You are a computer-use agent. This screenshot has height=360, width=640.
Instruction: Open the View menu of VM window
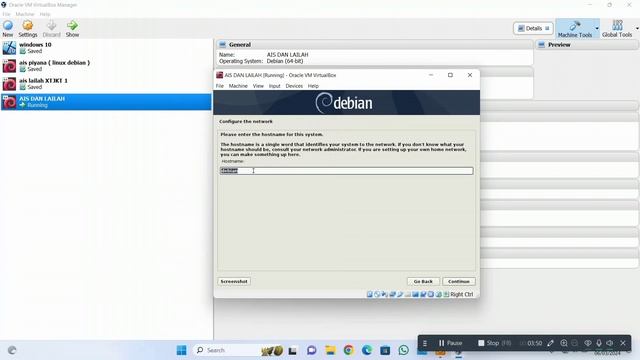click(x=258, y=86)
